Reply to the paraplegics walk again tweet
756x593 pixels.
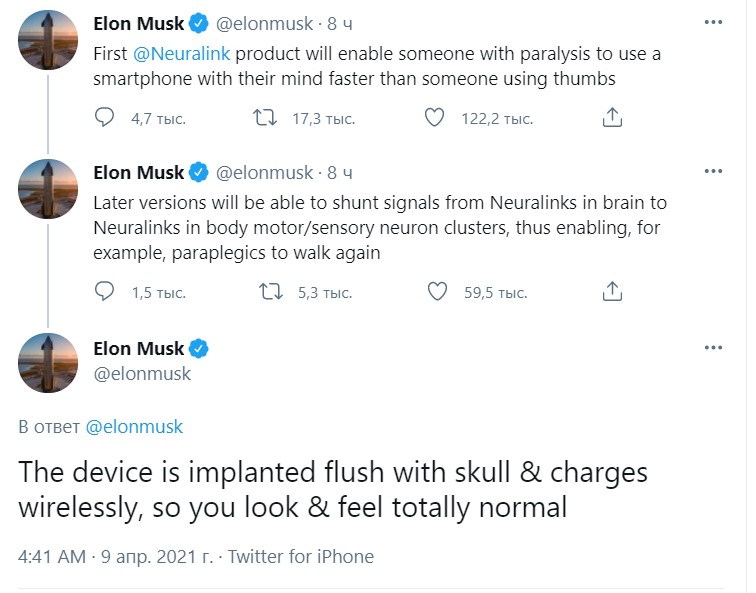[x=105, y=292]
